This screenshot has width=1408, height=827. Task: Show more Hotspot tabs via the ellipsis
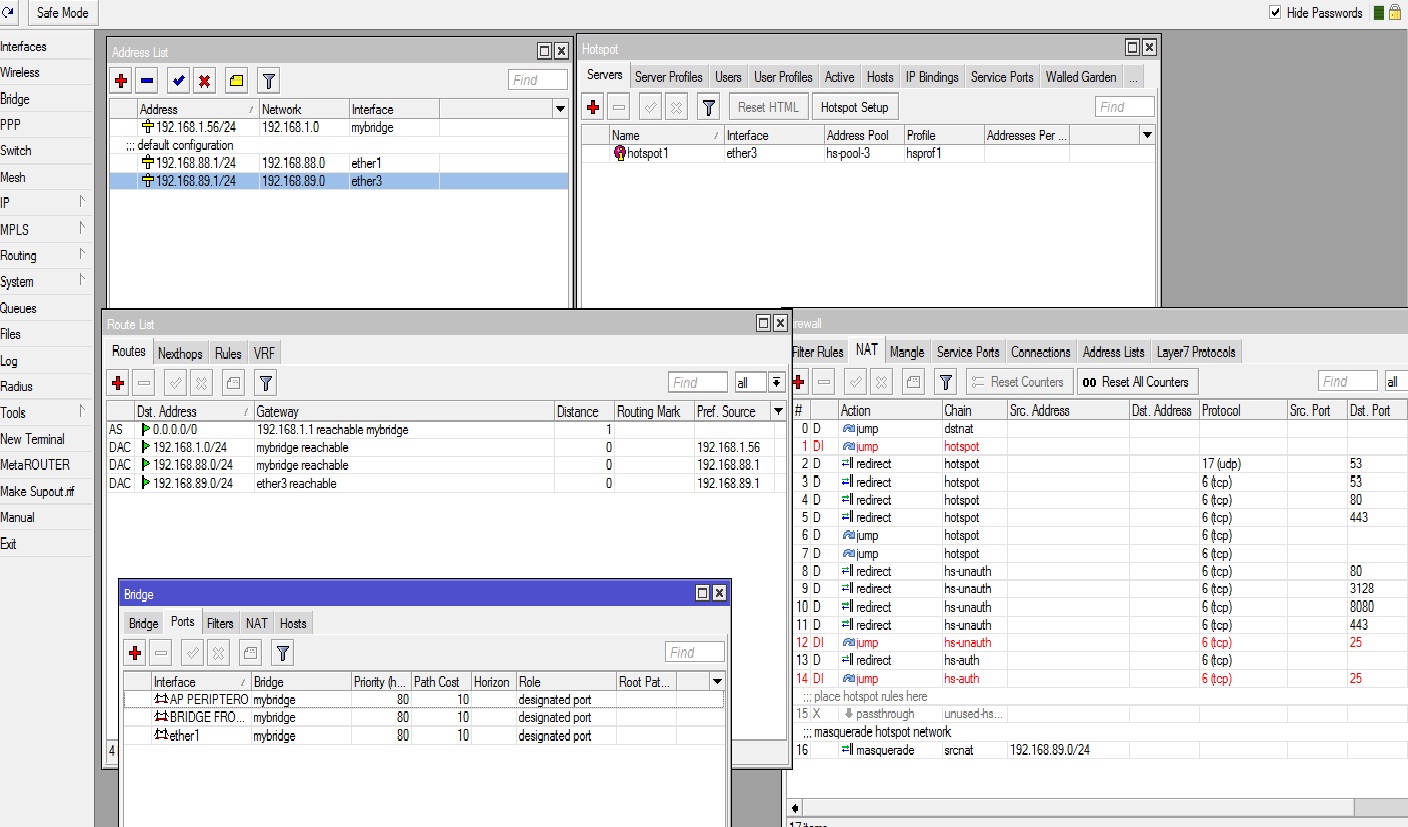pyautogui.click(x=1133, y=77)
